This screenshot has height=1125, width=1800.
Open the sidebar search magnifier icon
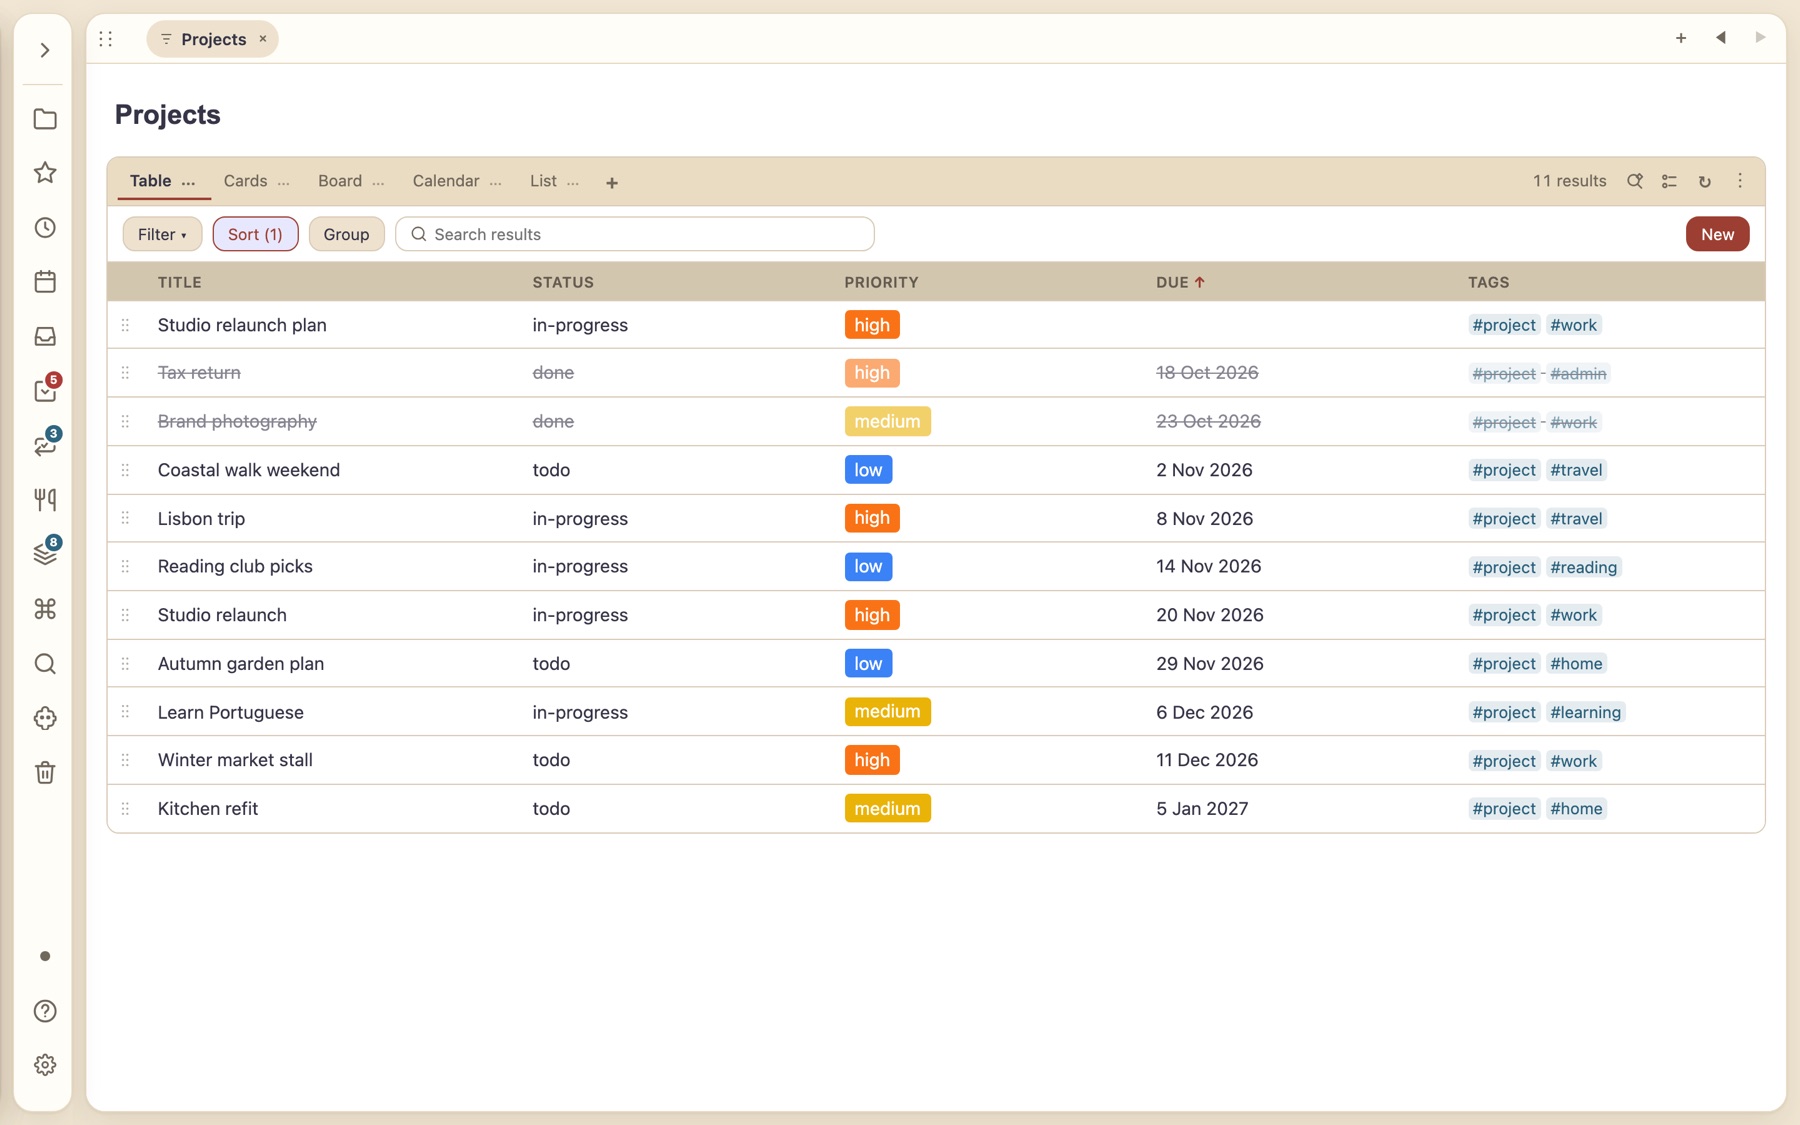(45, 664)
